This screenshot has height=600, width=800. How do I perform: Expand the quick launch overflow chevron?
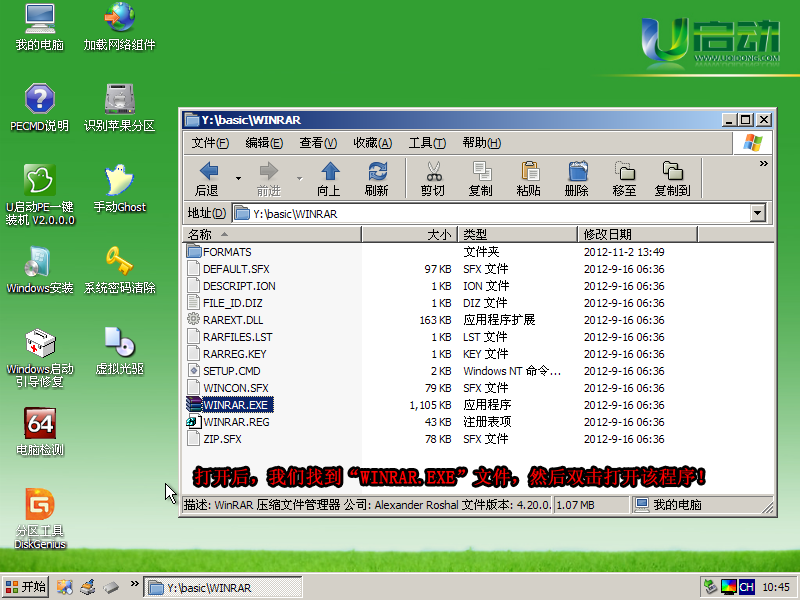(134, 583)
